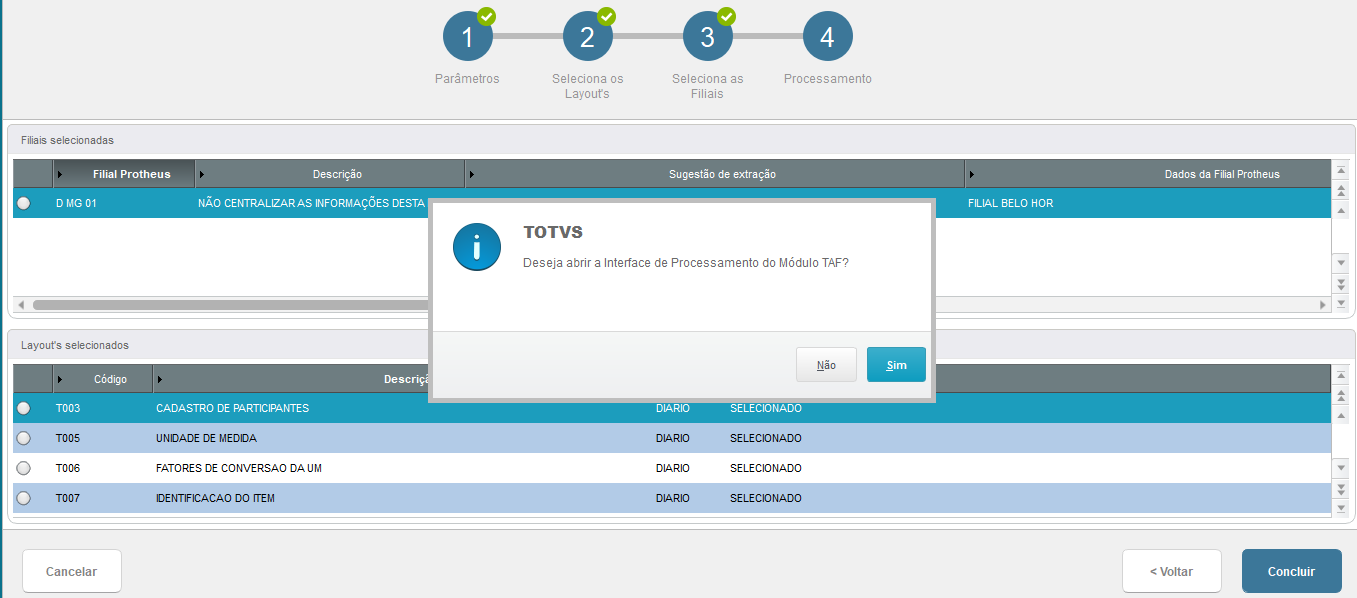Jump to last row in Layout's selecionados grid

click(x=1341, y=508)
